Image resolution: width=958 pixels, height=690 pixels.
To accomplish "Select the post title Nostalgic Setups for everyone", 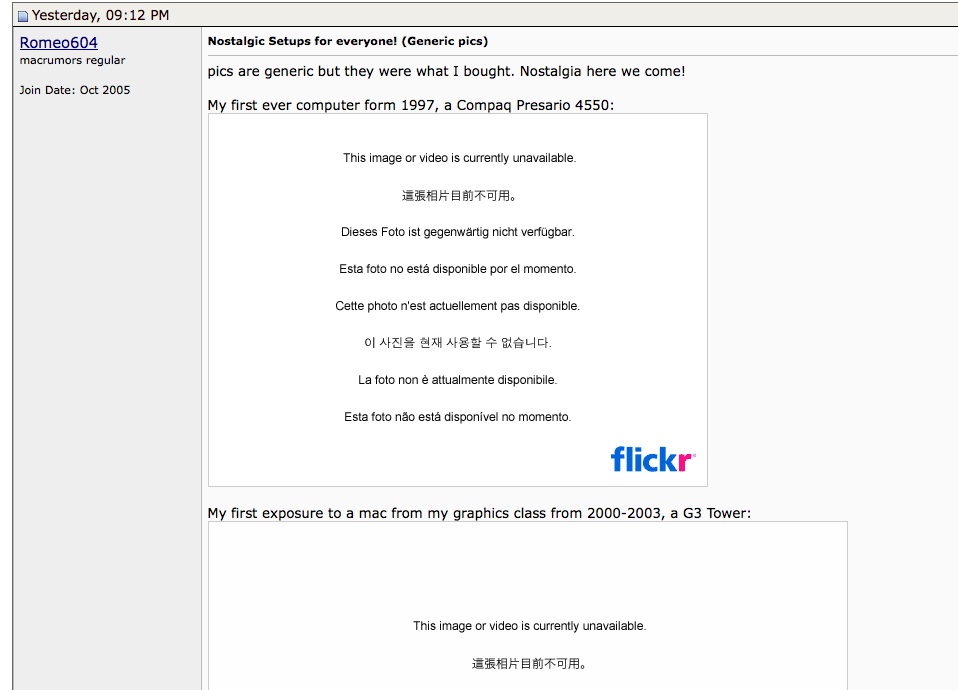I will tap(348, 41).
